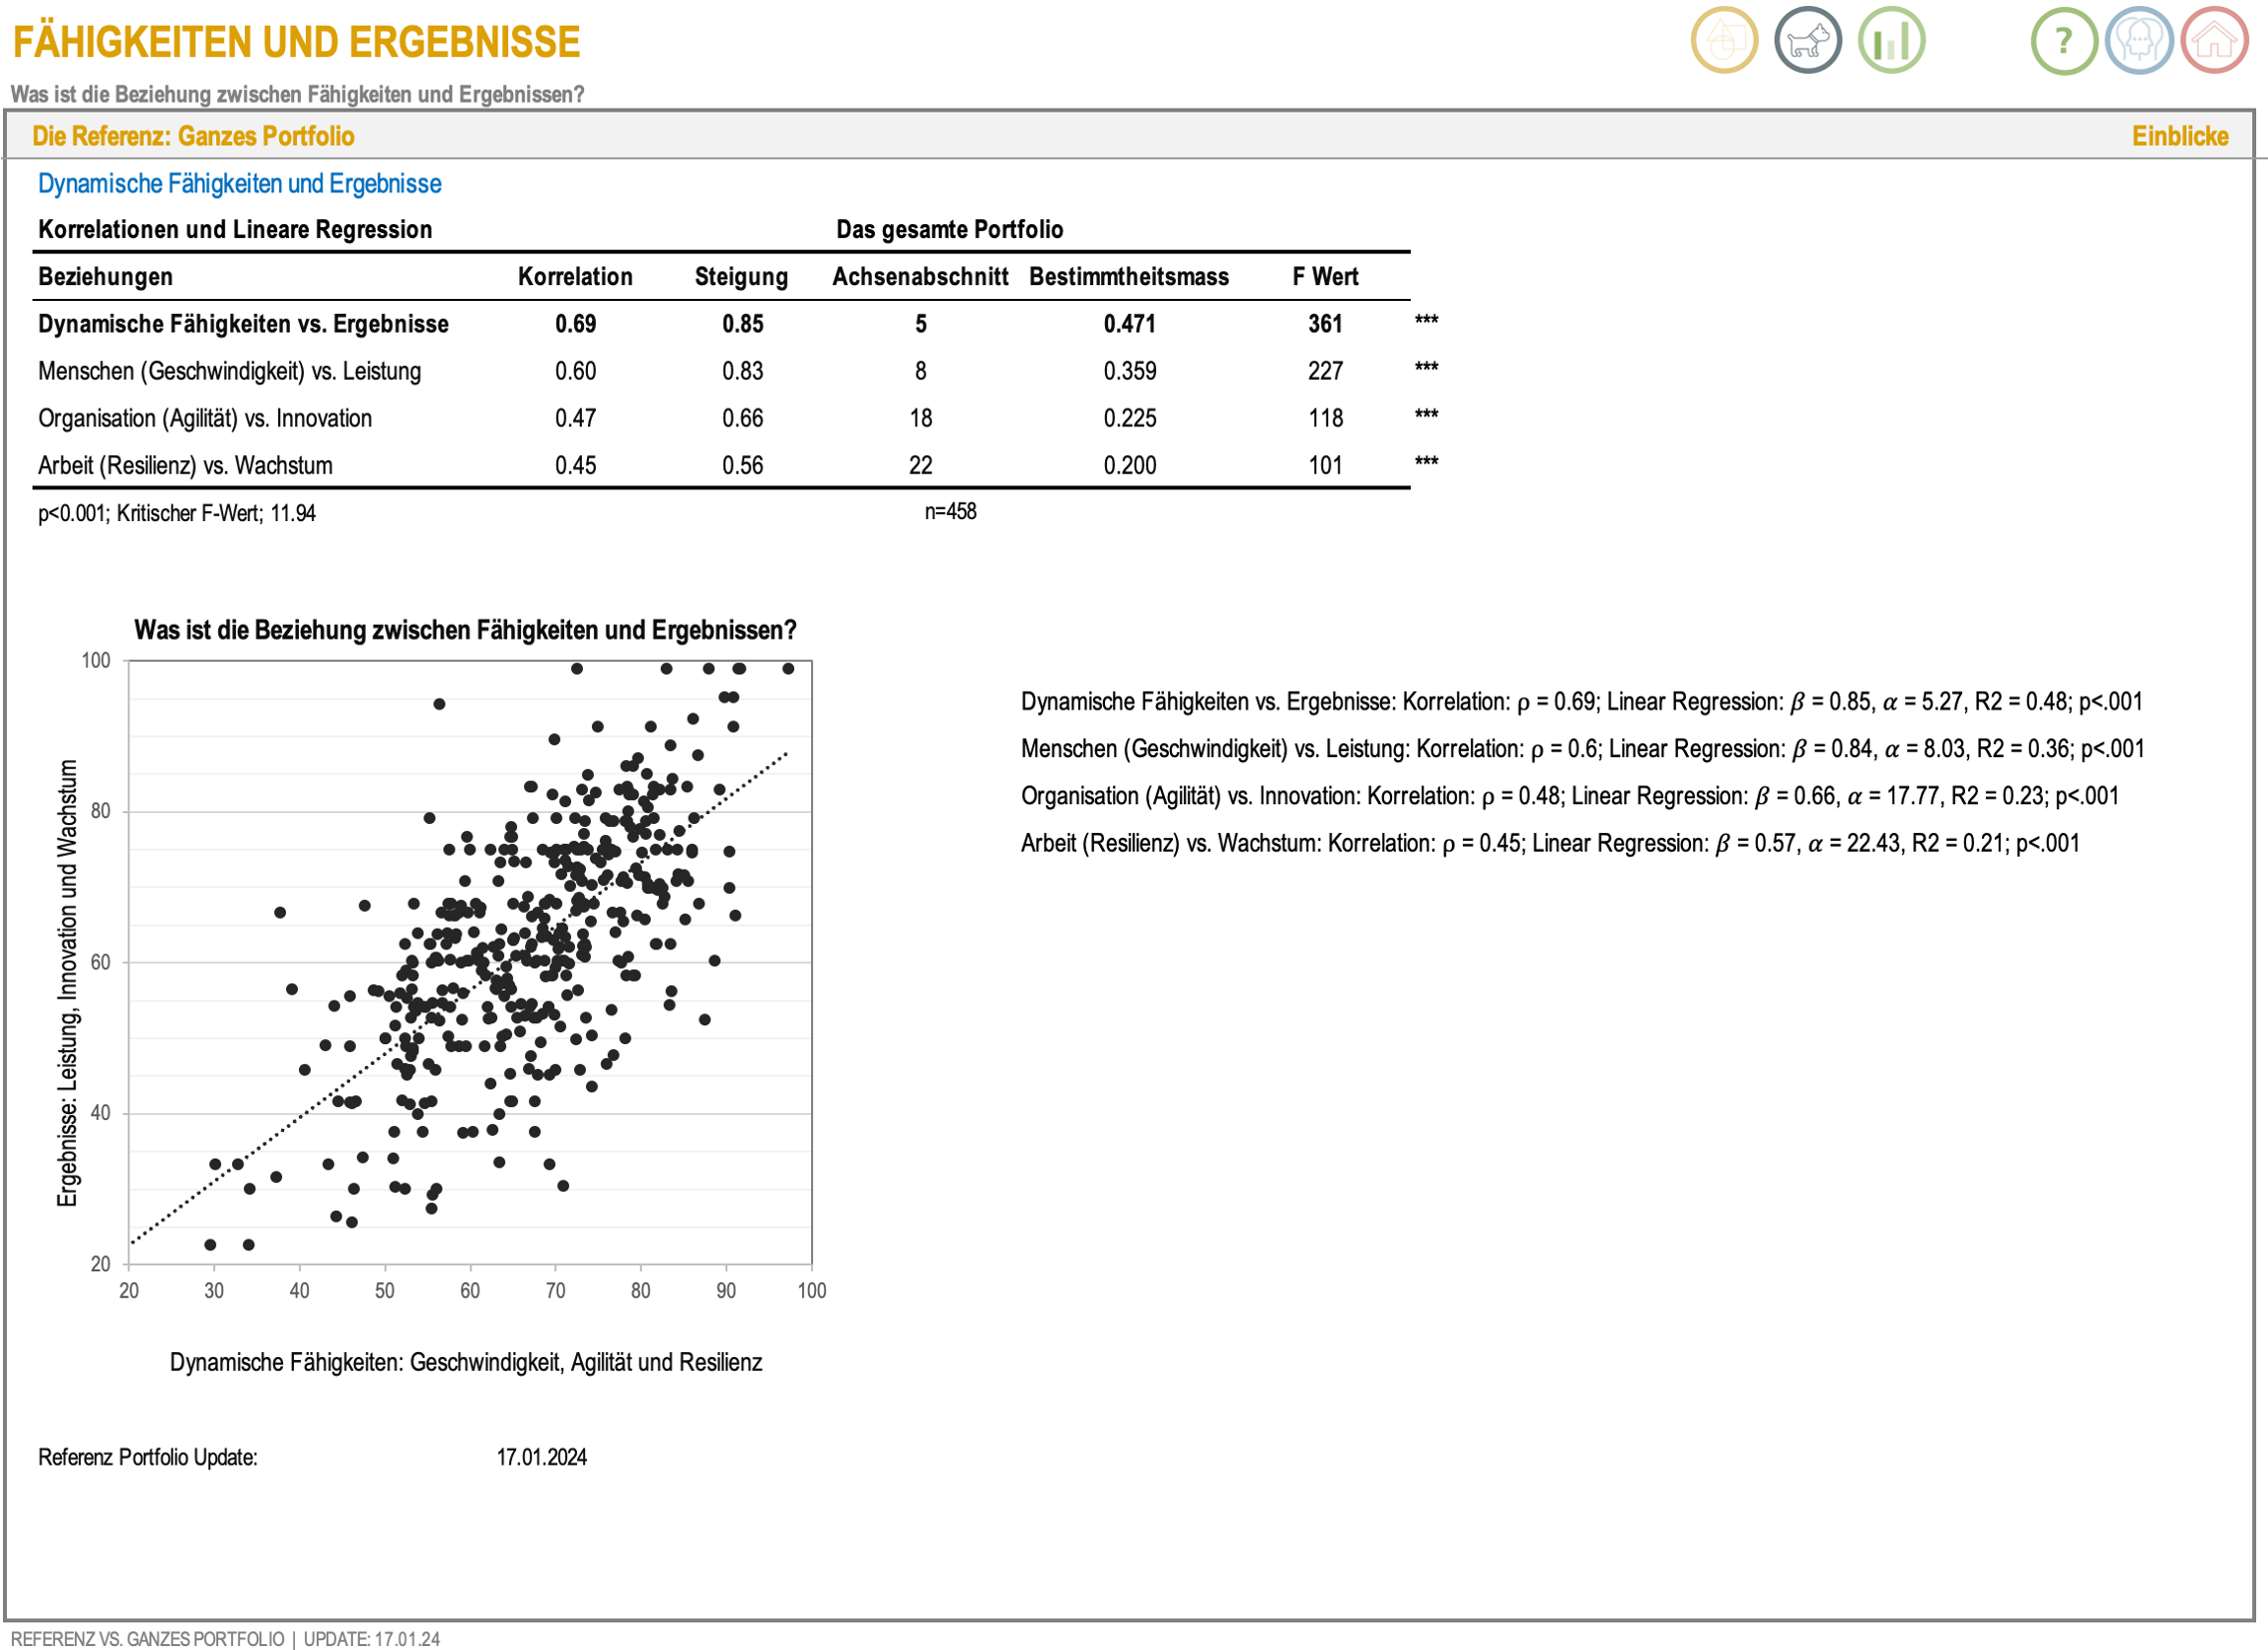Open the blue talking heads icon
Image resolution: width=2268 pixels, height=1650 pixels.
(2140, 41)
